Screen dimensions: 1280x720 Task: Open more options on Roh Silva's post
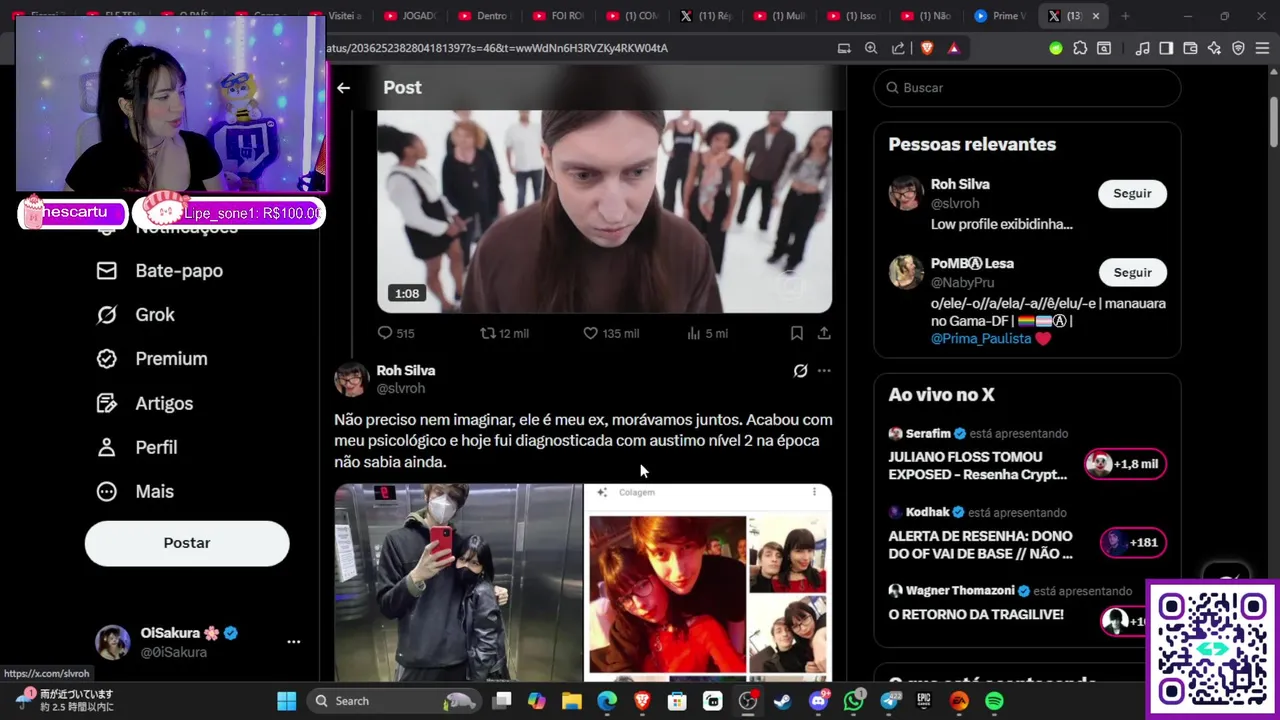[824, 371]
